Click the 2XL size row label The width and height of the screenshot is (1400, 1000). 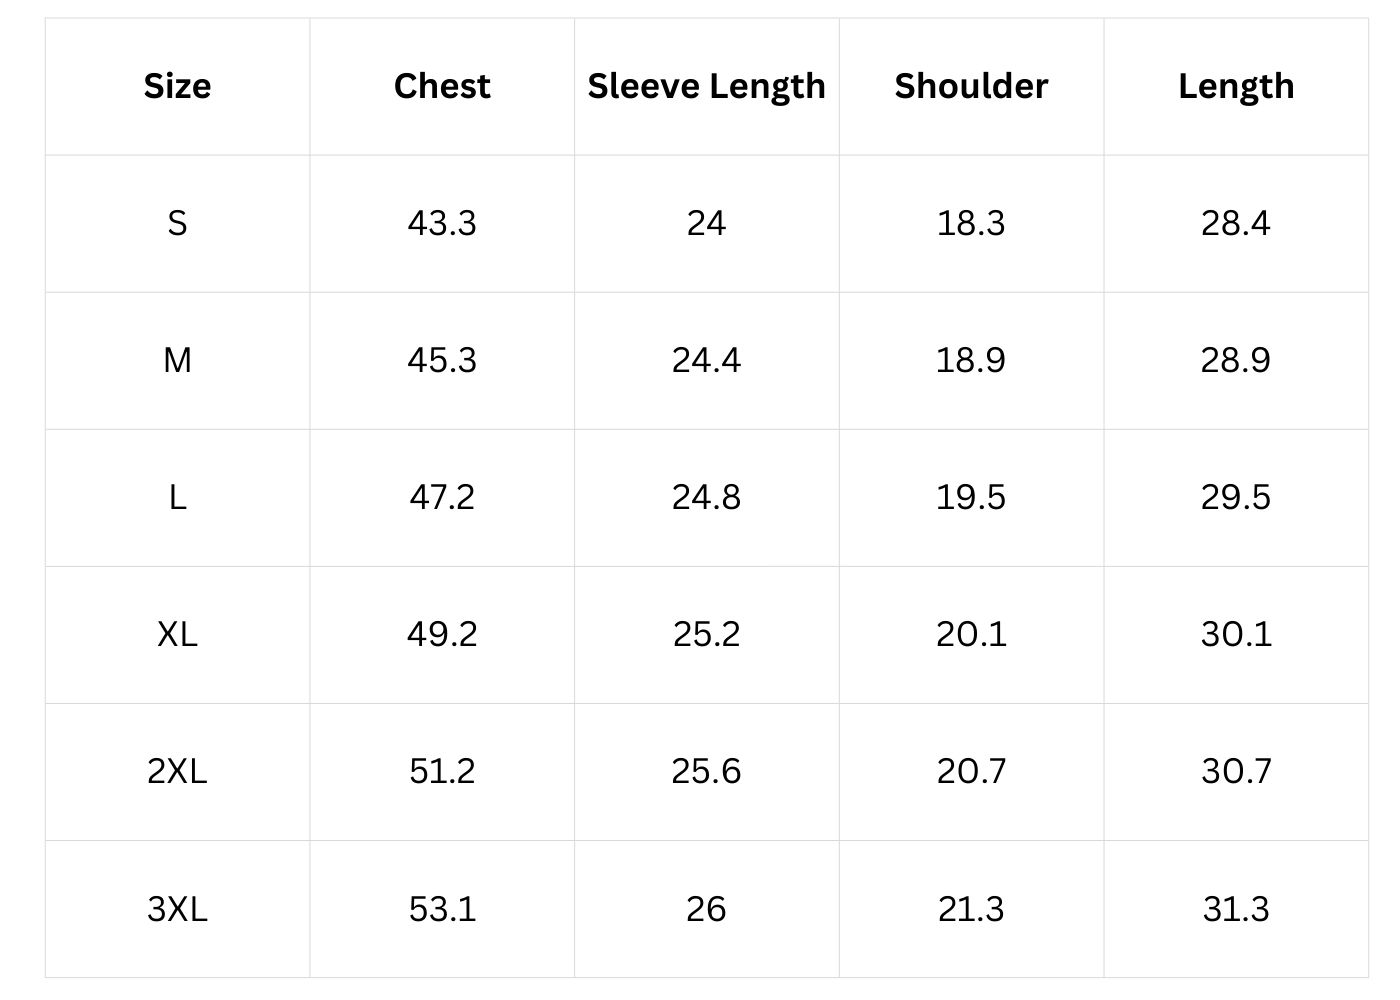coord(177,771)
